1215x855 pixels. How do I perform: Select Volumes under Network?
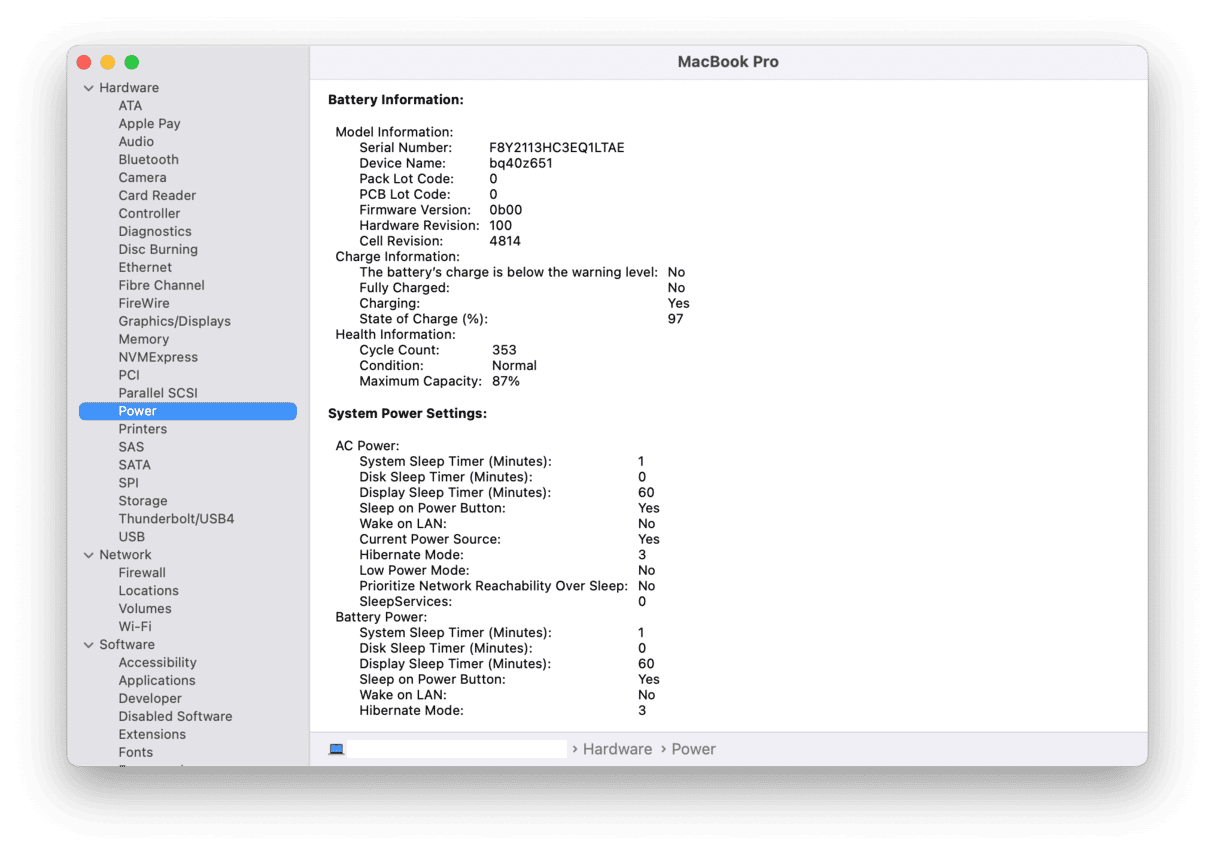pos(145,610)
